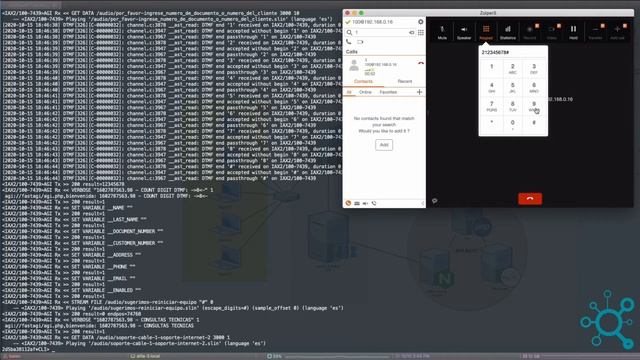Toggle the Speaker button in call toolbar
The width and height of the screenshot is (640, 360).
click(x=464, y=32)
